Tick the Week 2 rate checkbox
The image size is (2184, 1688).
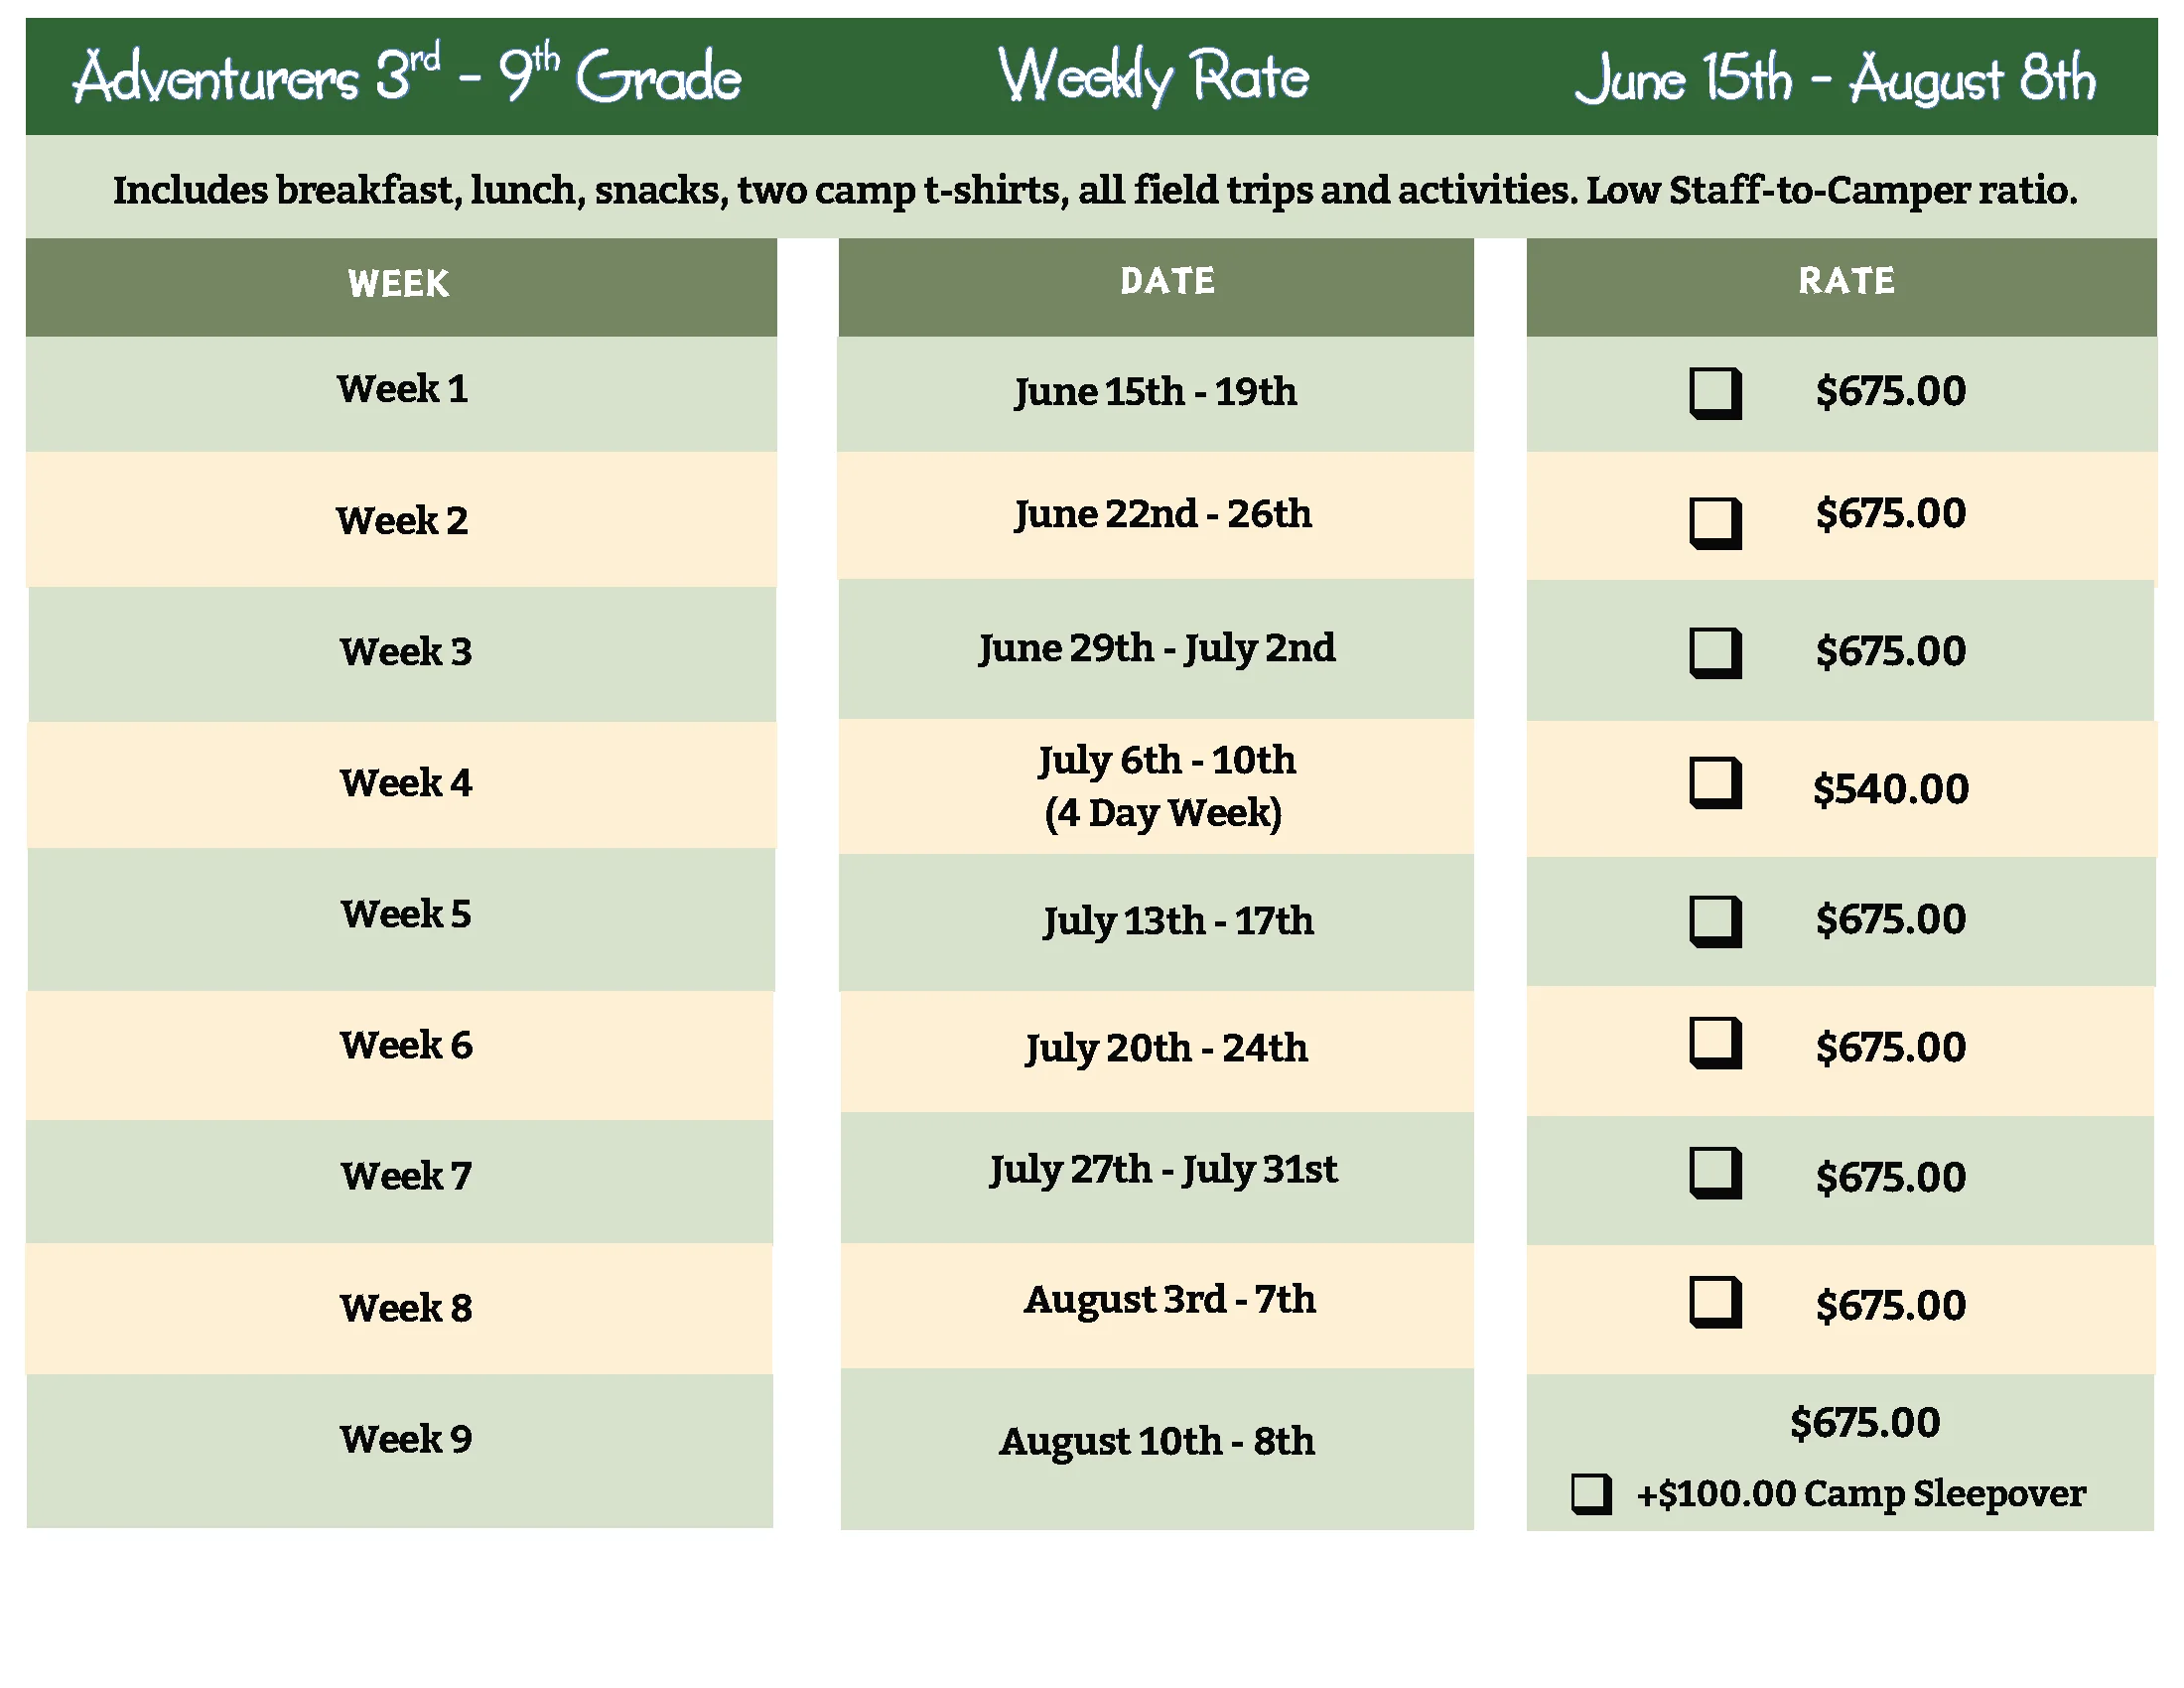[x=1714, y=522]
